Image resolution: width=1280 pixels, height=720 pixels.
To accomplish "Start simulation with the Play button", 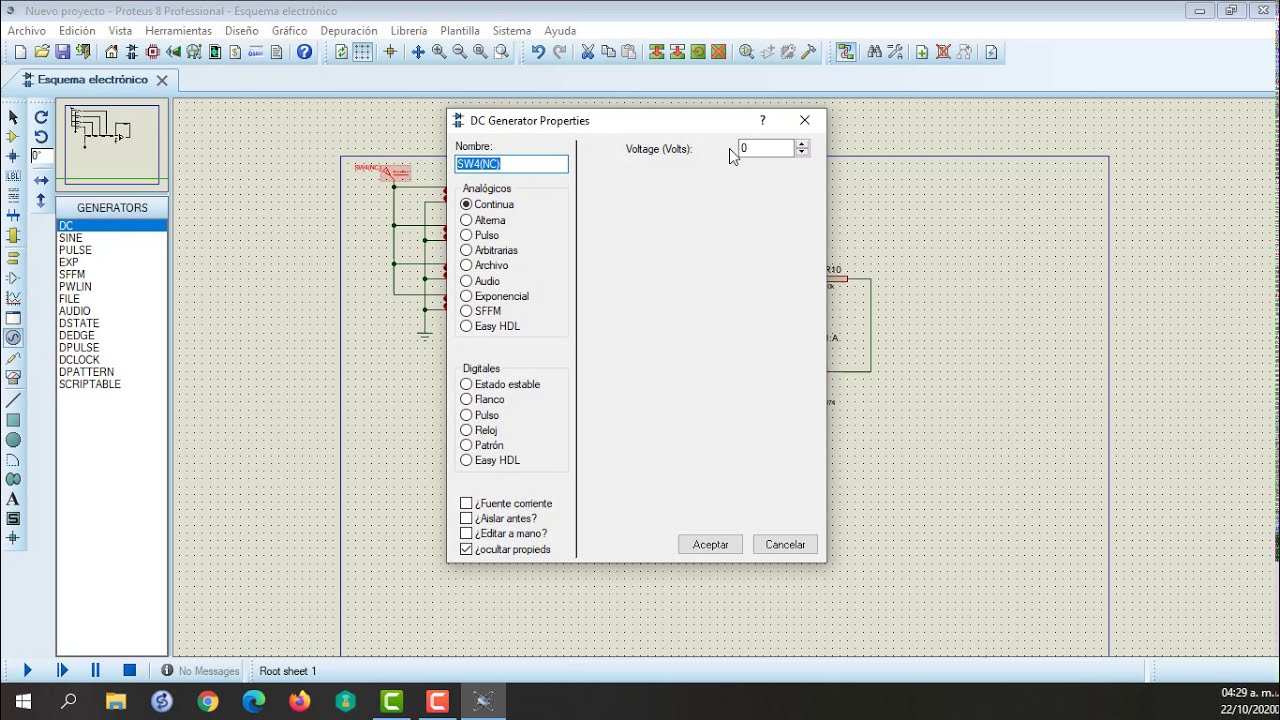I will [x=27, y=670].
